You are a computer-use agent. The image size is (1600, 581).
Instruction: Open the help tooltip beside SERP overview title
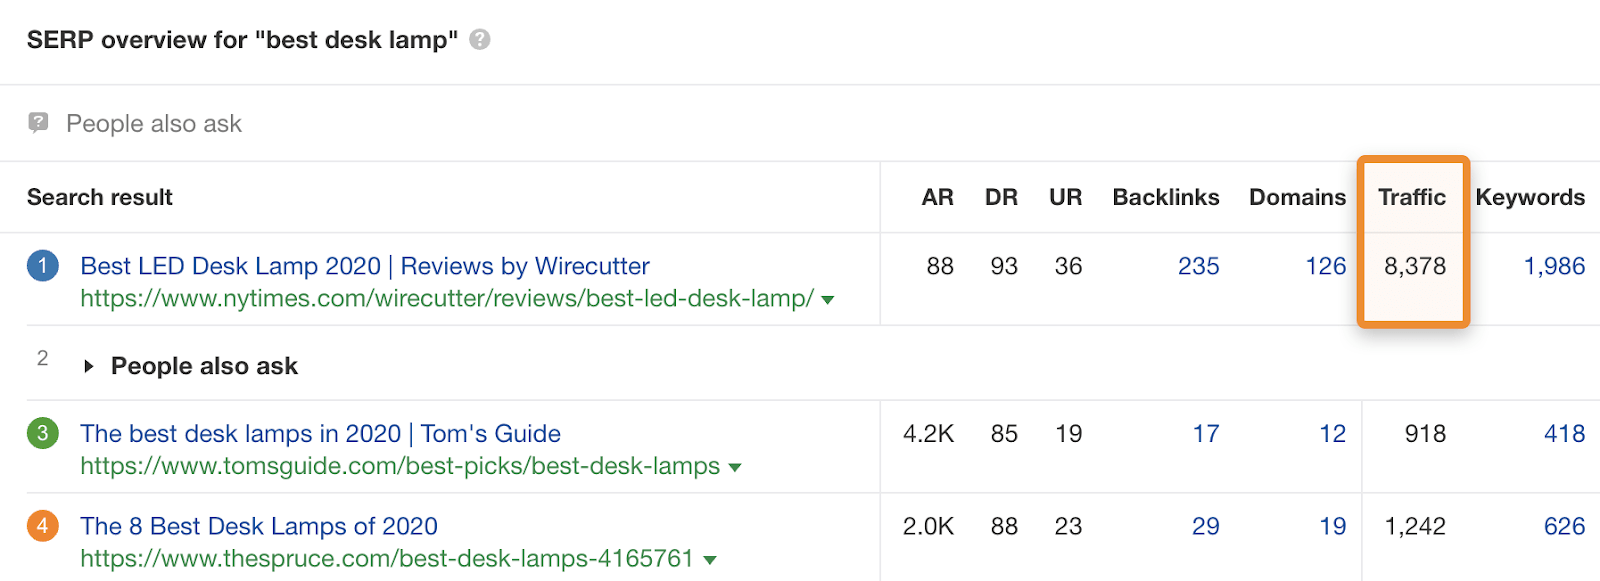pyautogui.click(x=479, y=40)
